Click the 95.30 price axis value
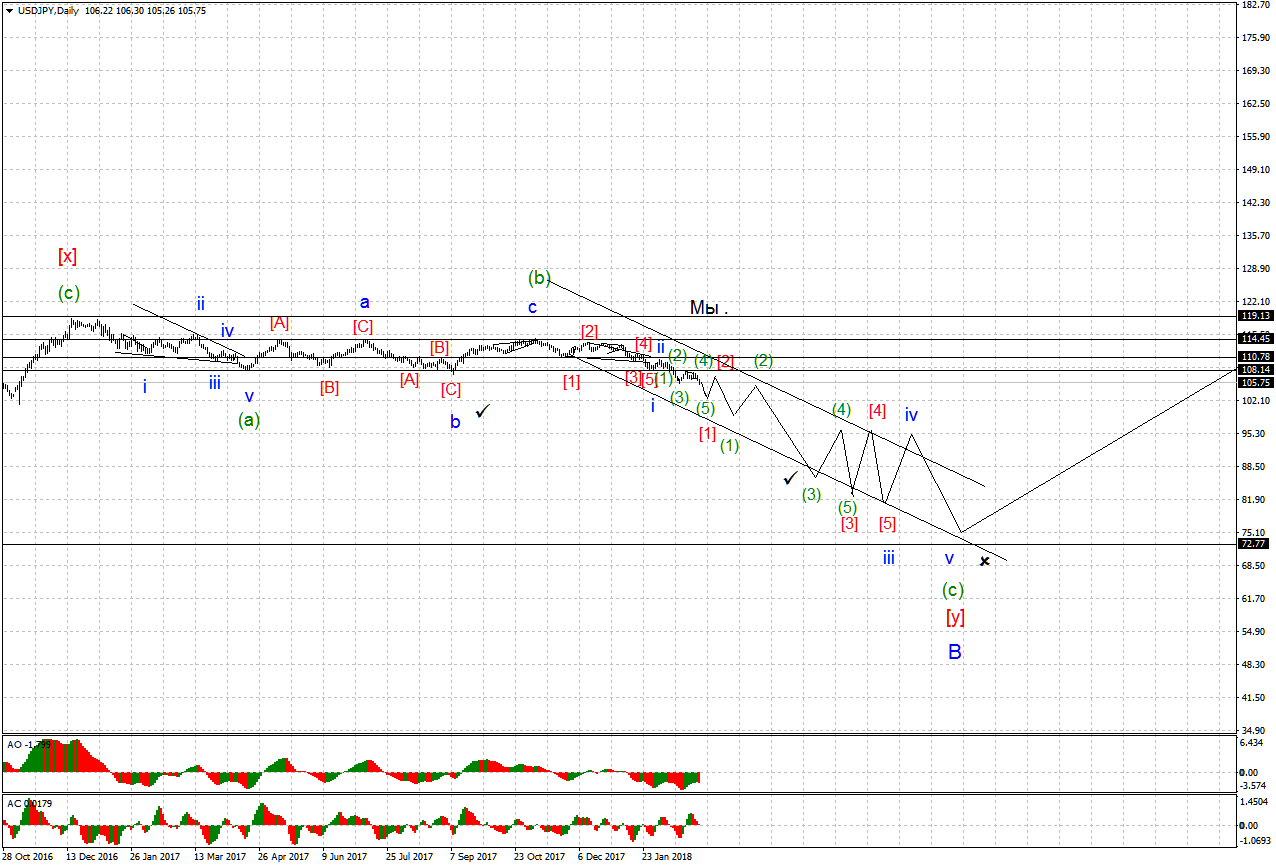1276x868 pixels. (x=1255, y=433)
